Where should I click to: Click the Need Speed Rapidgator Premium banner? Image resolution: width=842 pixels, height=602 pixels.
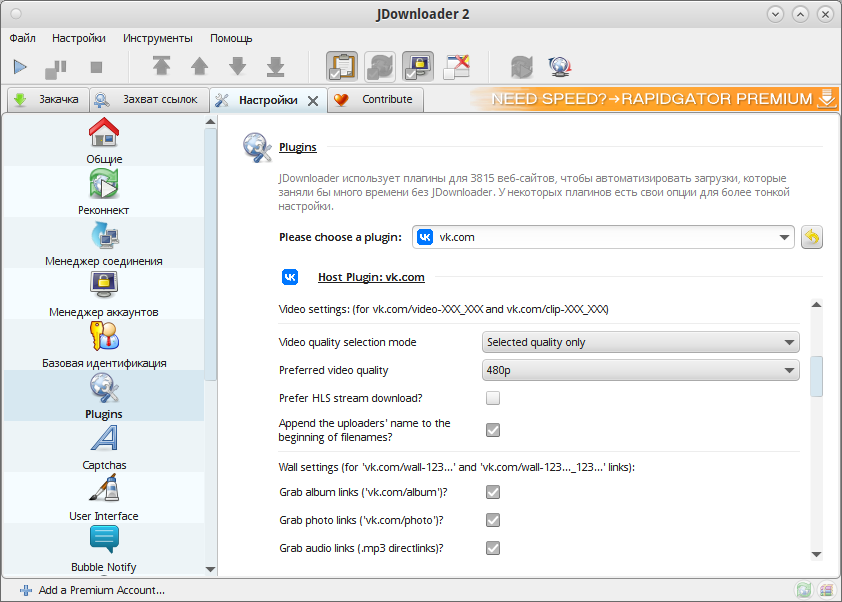(x=654, y=99)
